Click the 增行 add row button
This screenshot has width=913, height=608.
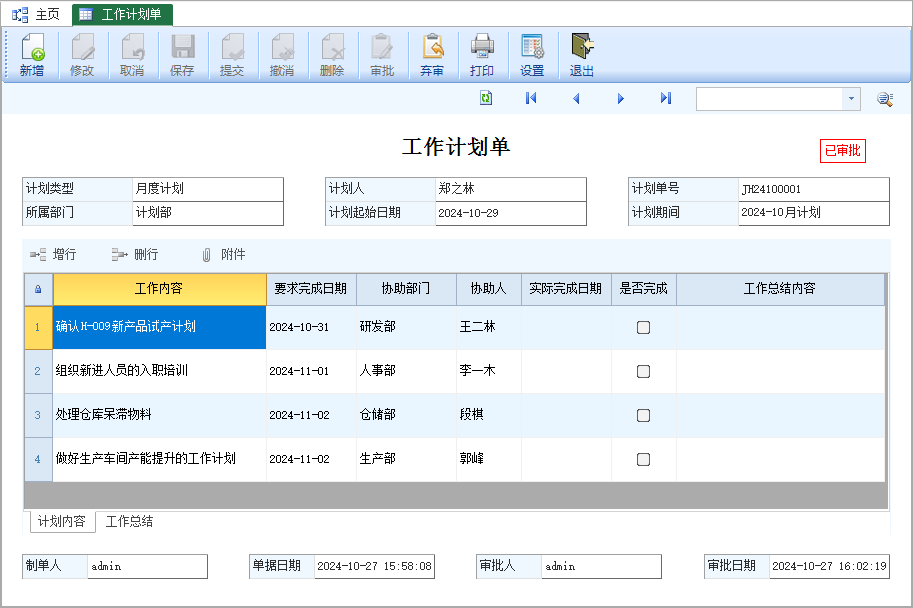[x=53, y=254]
